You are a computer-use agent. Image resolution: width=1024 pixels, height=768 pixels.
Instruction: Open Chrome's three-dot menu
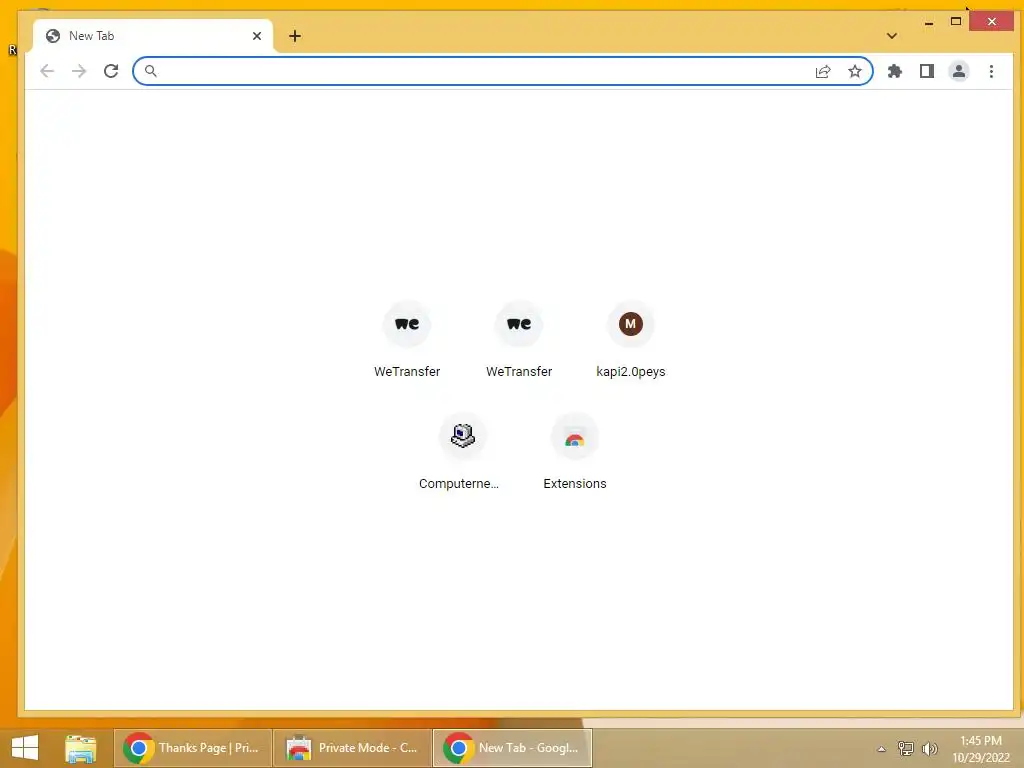(991, 71)
